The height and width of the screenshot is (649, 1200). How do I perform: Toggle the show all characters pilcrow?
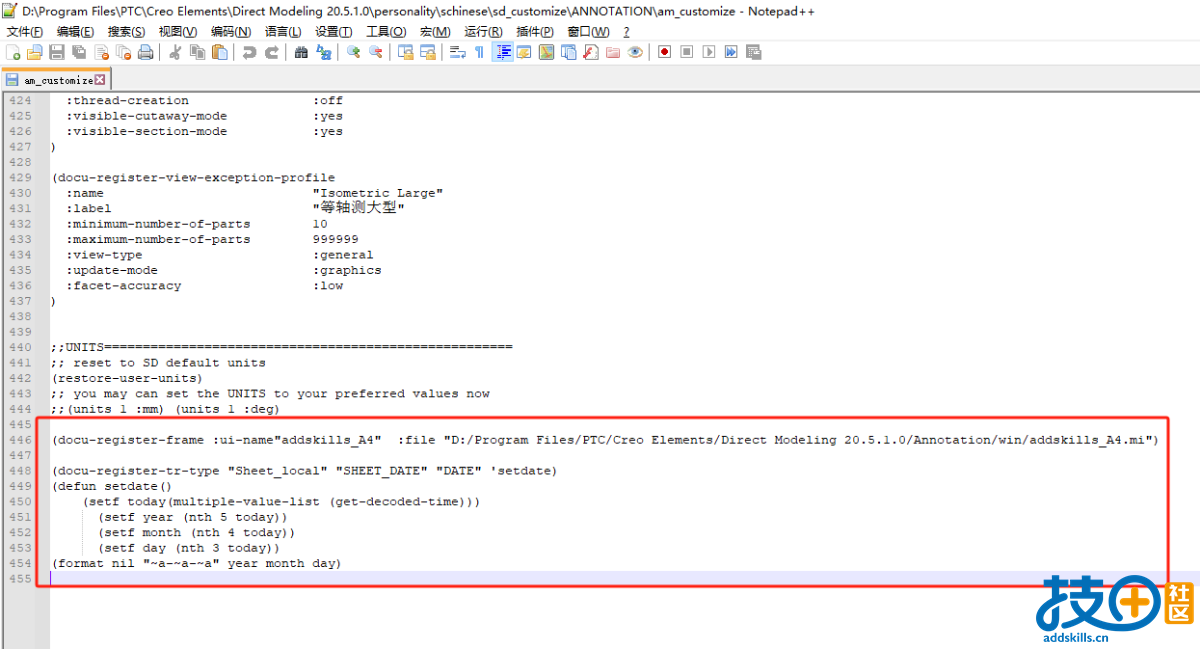(479, 52)
